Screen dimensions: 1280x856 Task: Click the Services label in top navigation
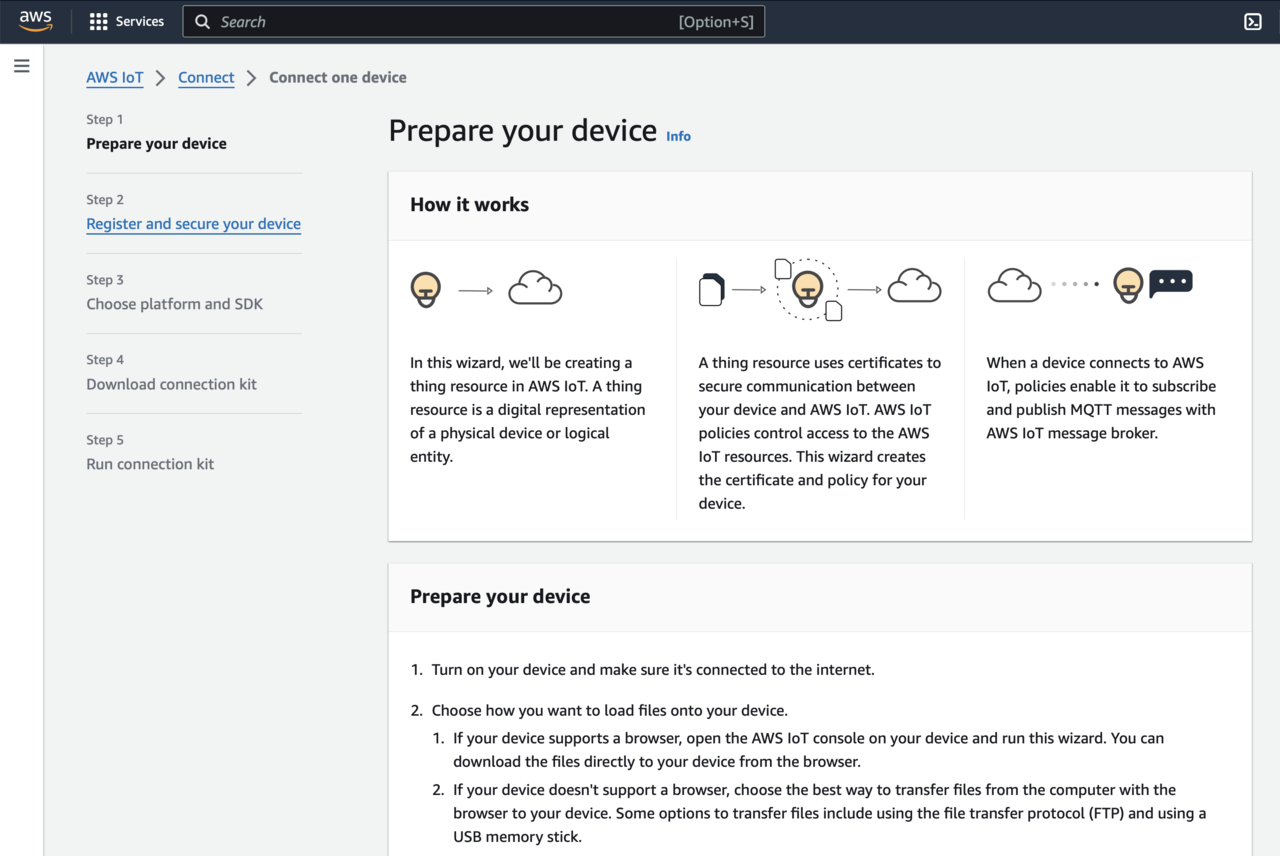pos(139,21)
